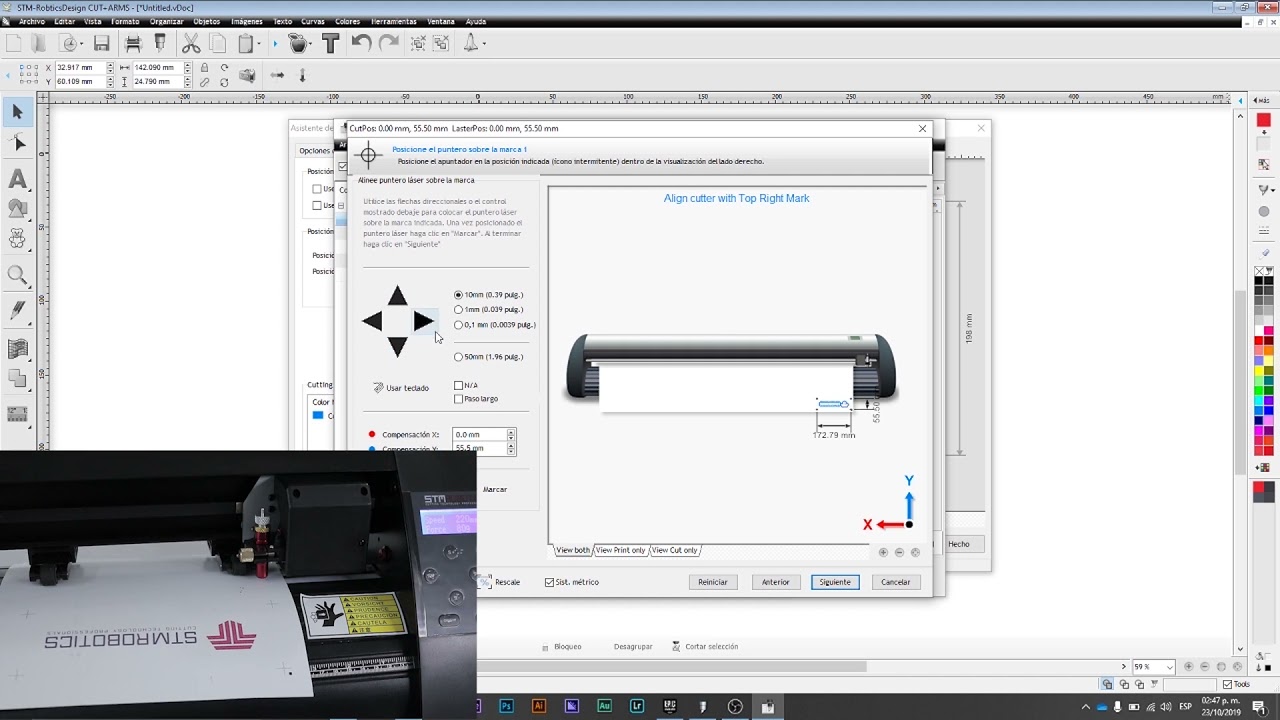Click the horizontal mirror arrow icon

[x=277, y=75]
